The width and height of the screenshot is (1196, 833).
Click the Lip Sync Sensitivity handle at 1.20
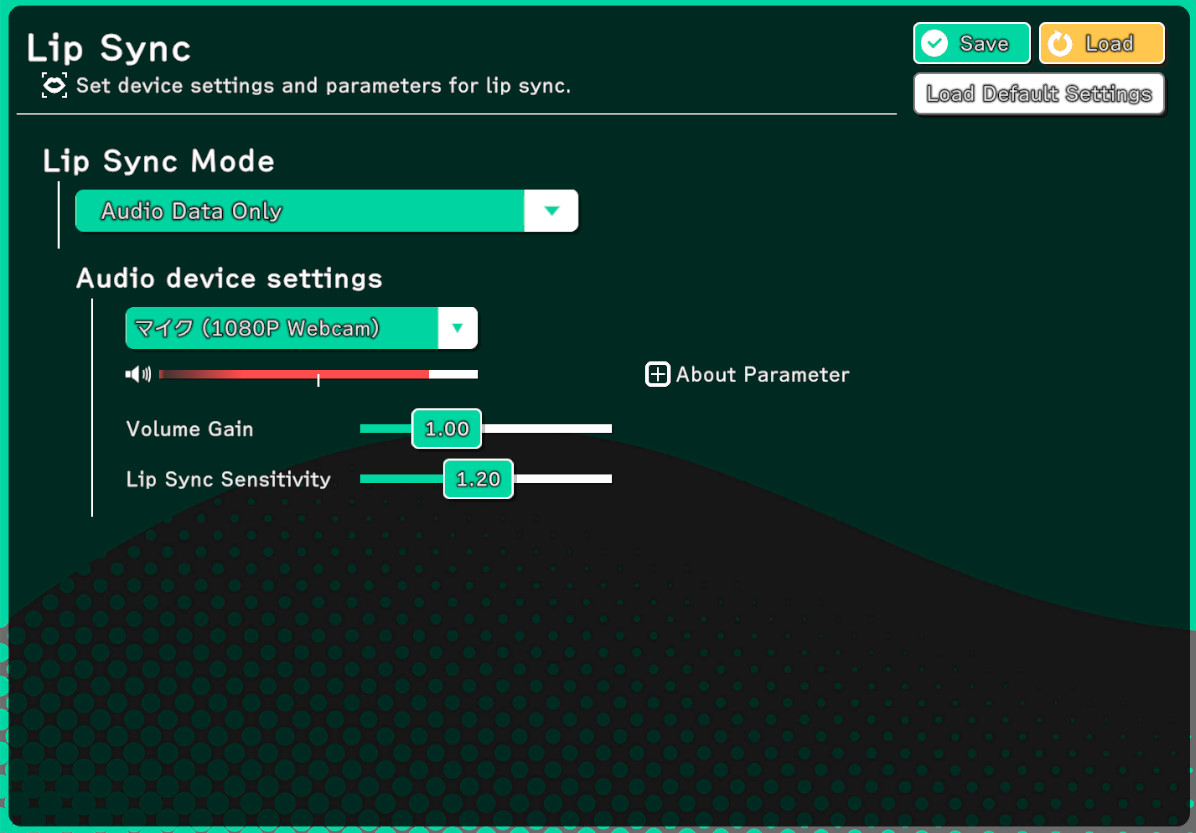(478, 480)
